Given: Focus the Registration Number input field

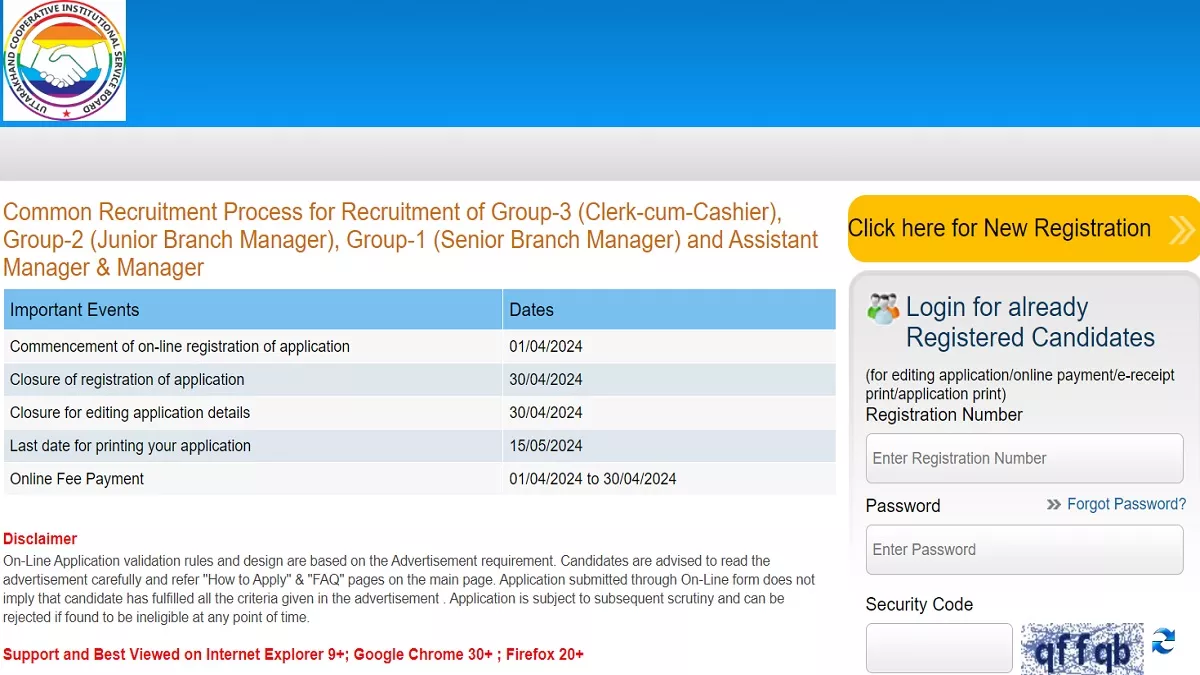Looking at the screenshot, I should pyautogui.click(x=1024, y=459).
